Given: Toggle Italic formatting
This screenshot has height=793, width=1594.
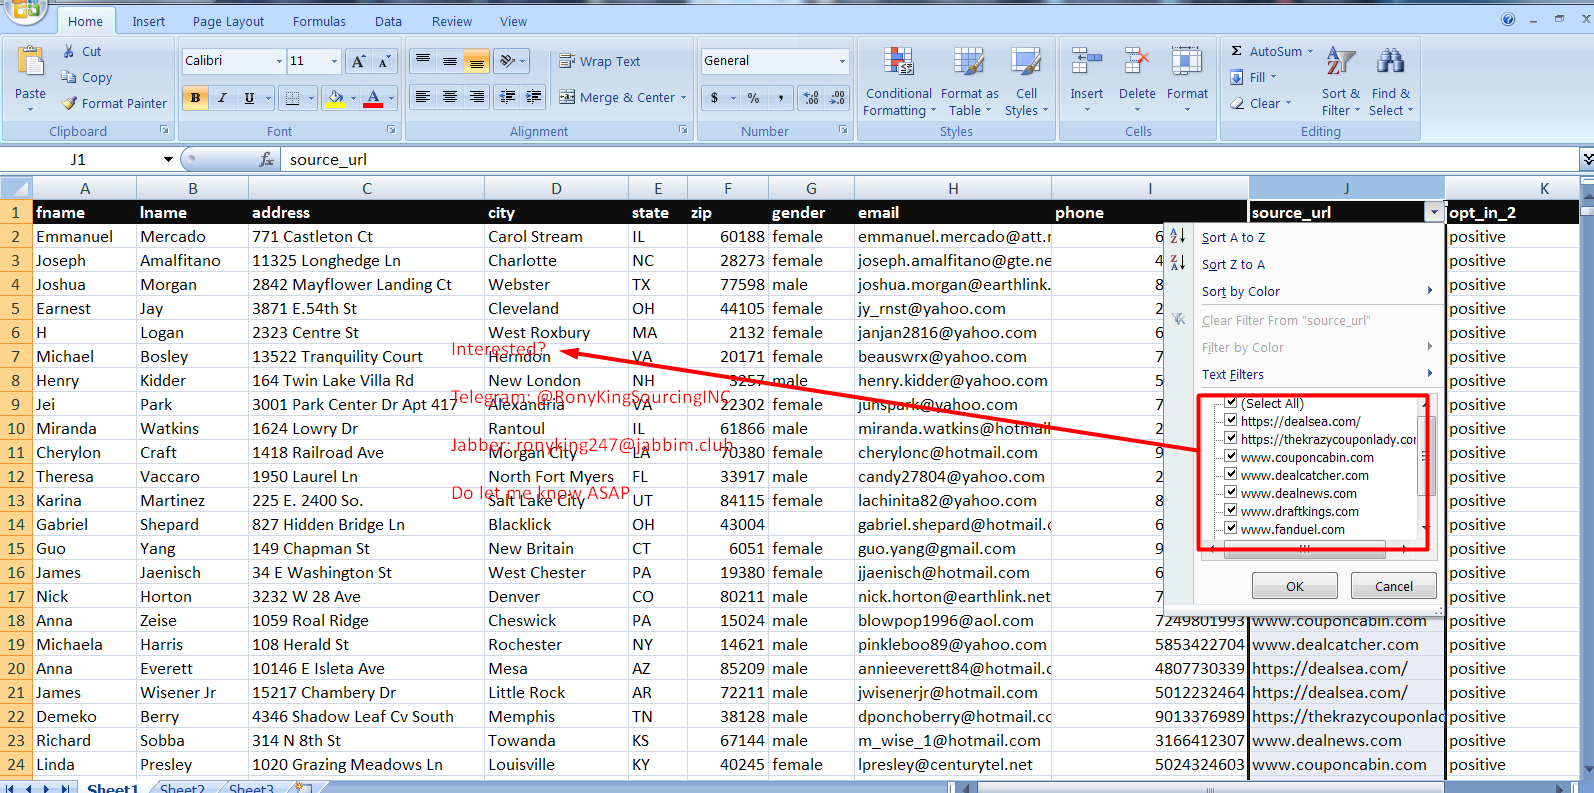Looking at the screenshot, I should point(222,97).
